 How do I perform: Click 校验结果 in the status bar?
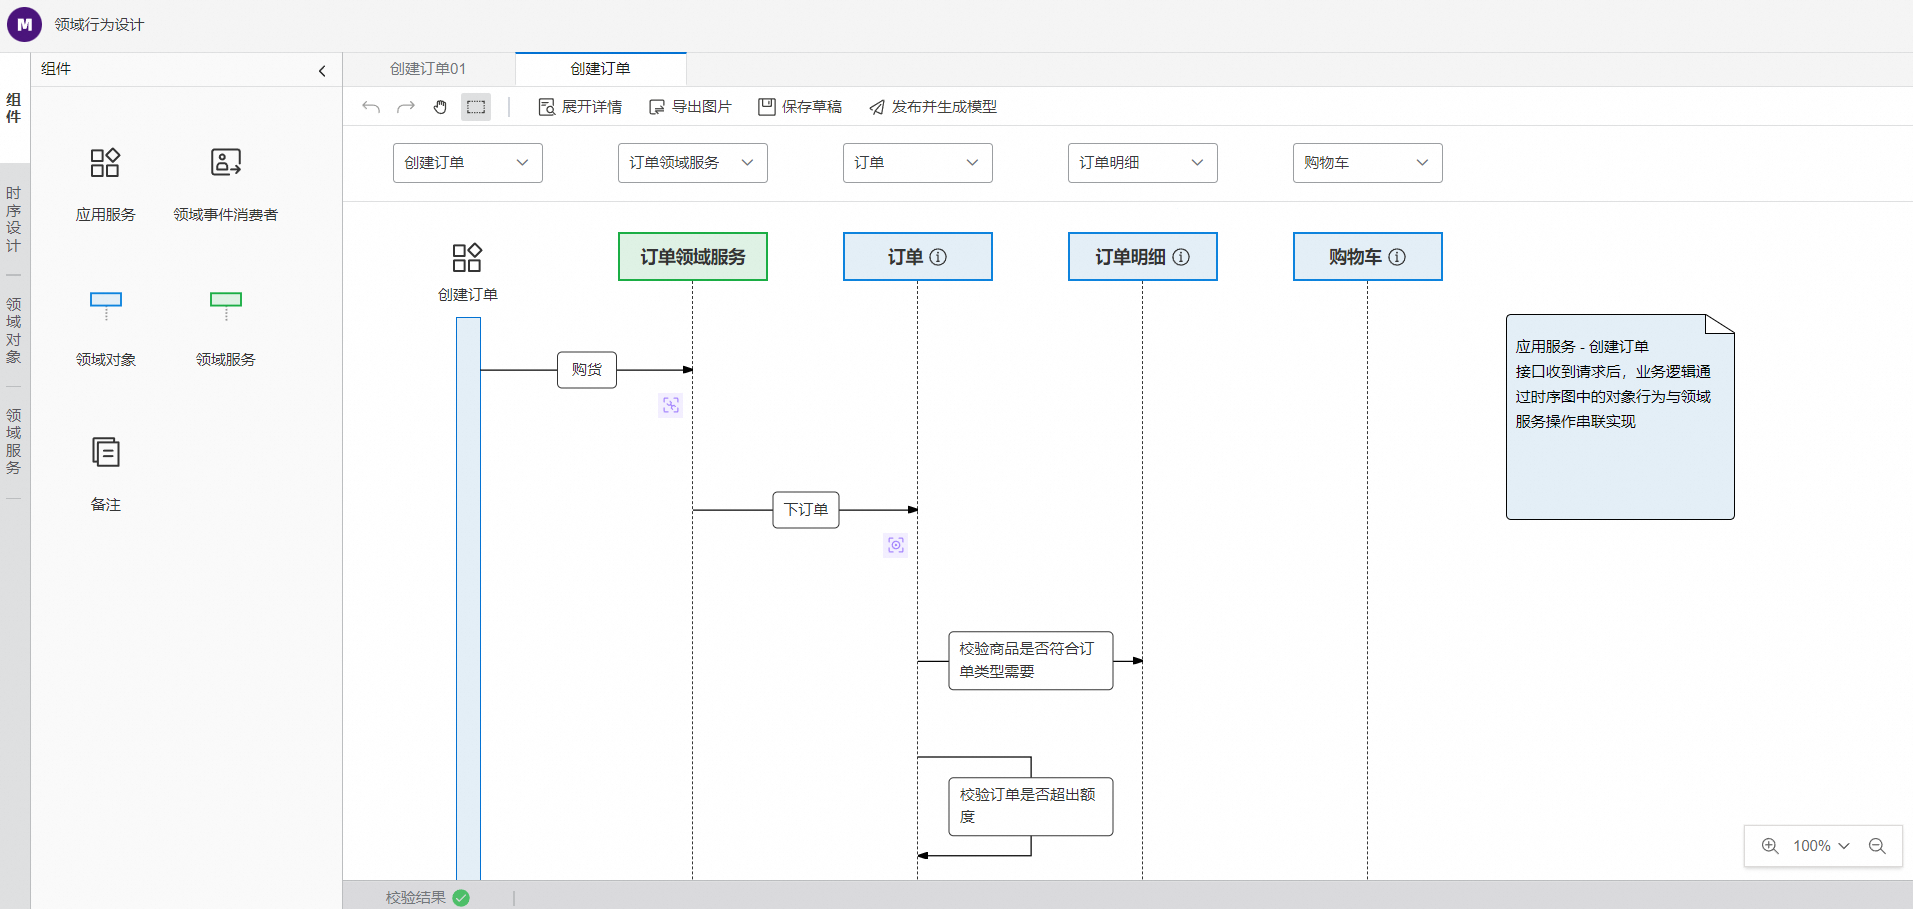click(x=416, y=898)
